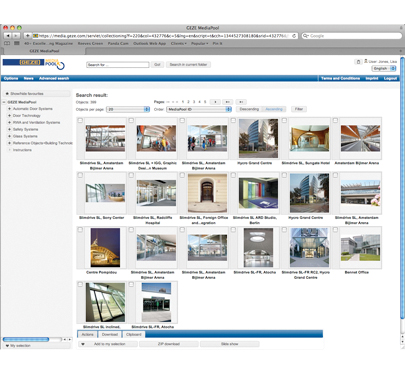Switch to the Download tab
The width and height of the screenshot is (405, 377).
coord(110,334)
